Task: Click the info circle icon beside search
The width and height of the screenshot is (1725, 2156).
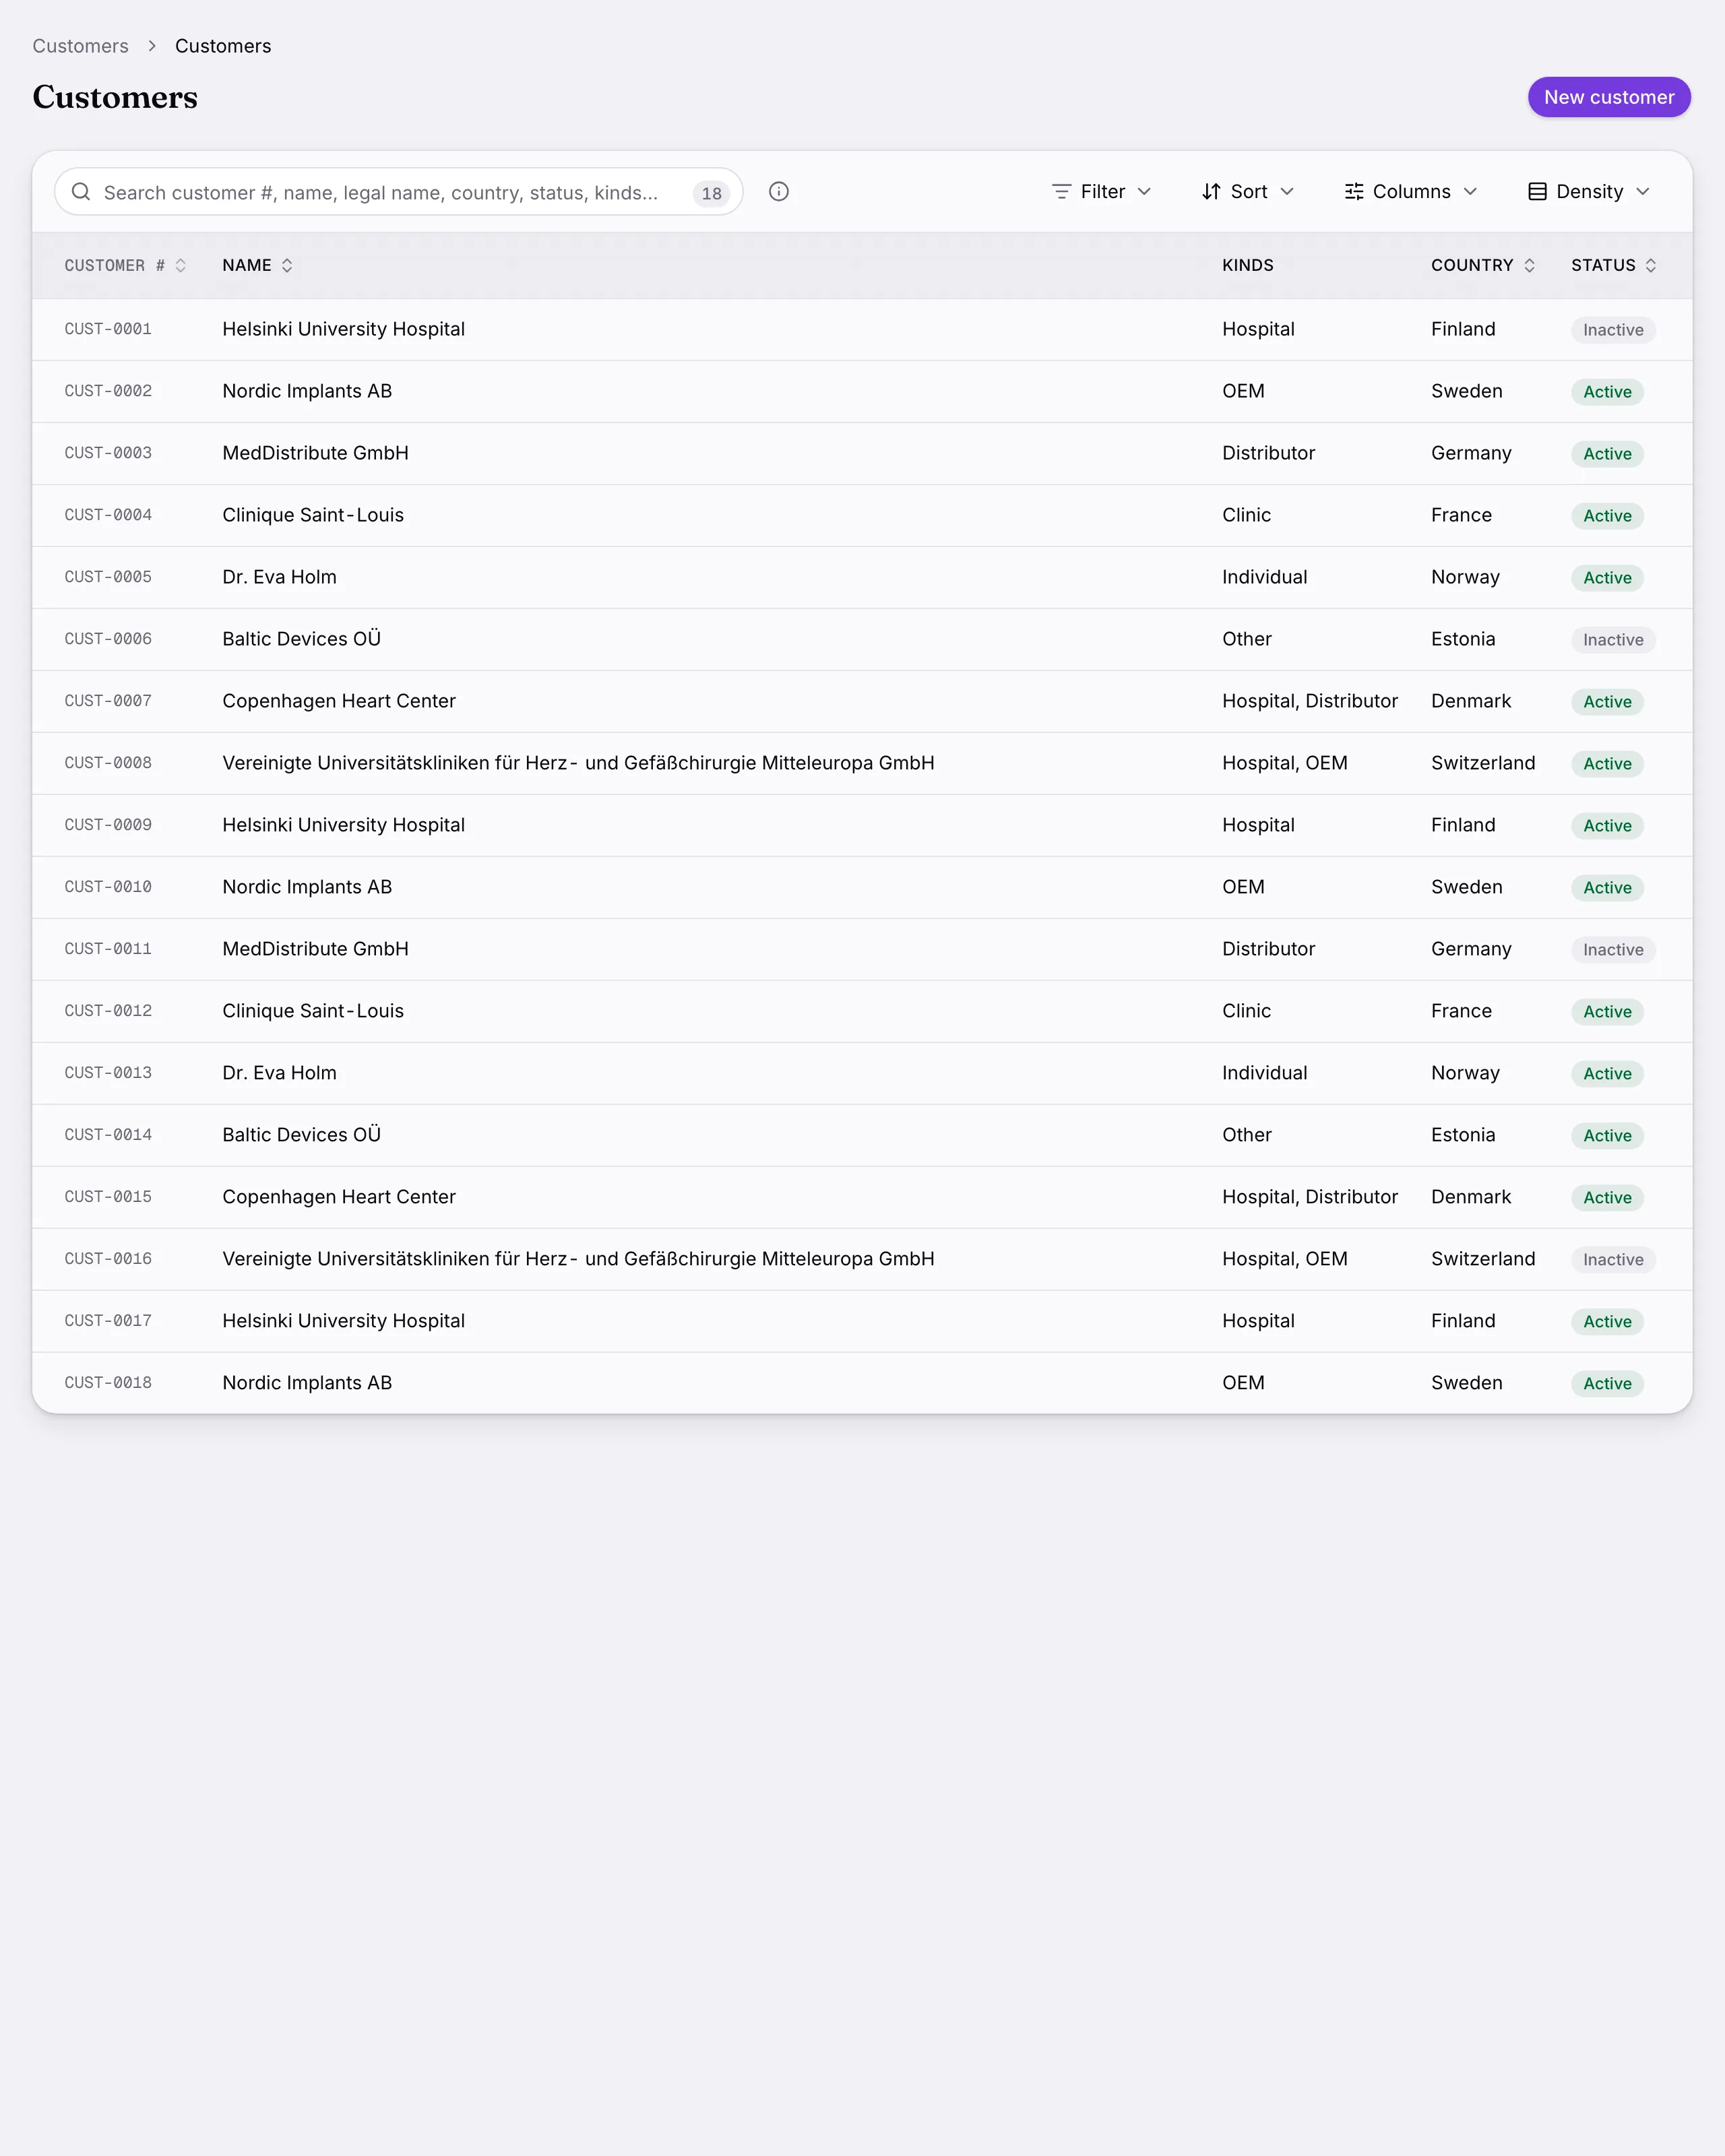Action: tap(779, 192)
